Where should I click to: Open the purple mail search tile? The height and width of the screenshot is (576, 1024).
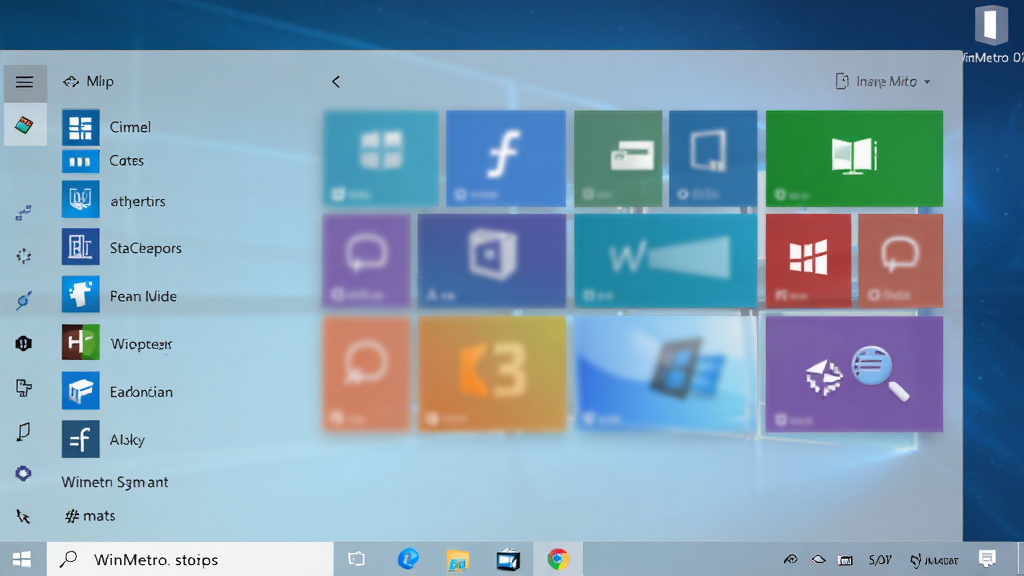[854, 374]
